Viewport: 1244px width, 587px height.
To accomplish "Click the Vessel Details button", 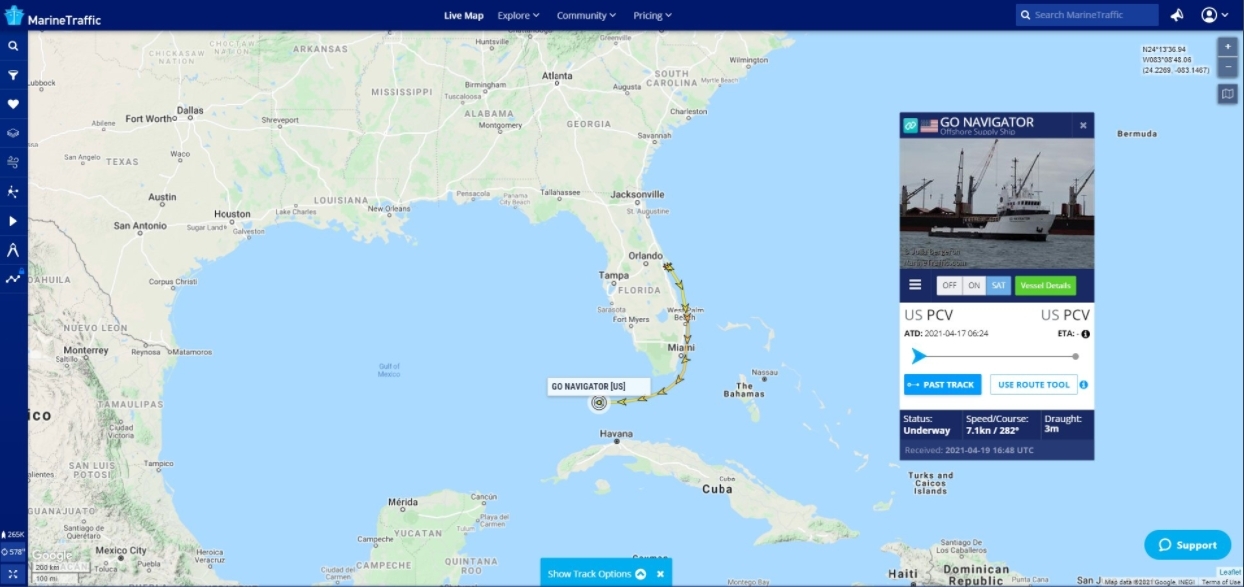I will tap(1046, 285).
